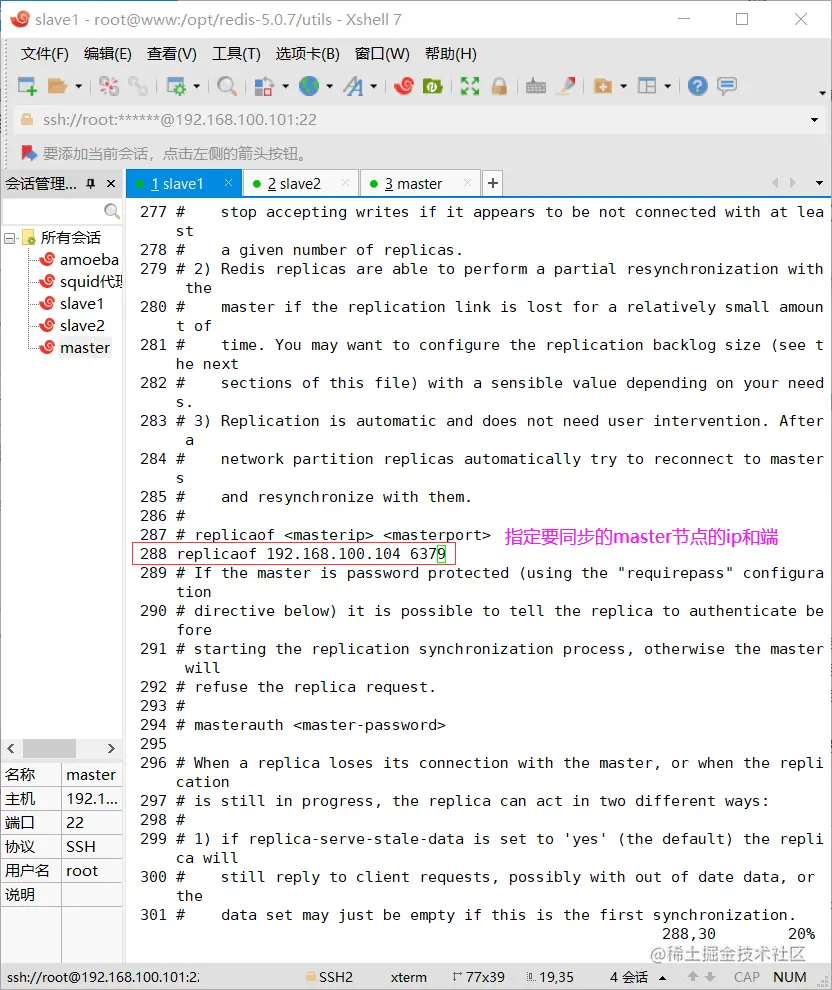Expand dropdown beside font icon
Screen dimensions: 832x990
click(374, 86)
